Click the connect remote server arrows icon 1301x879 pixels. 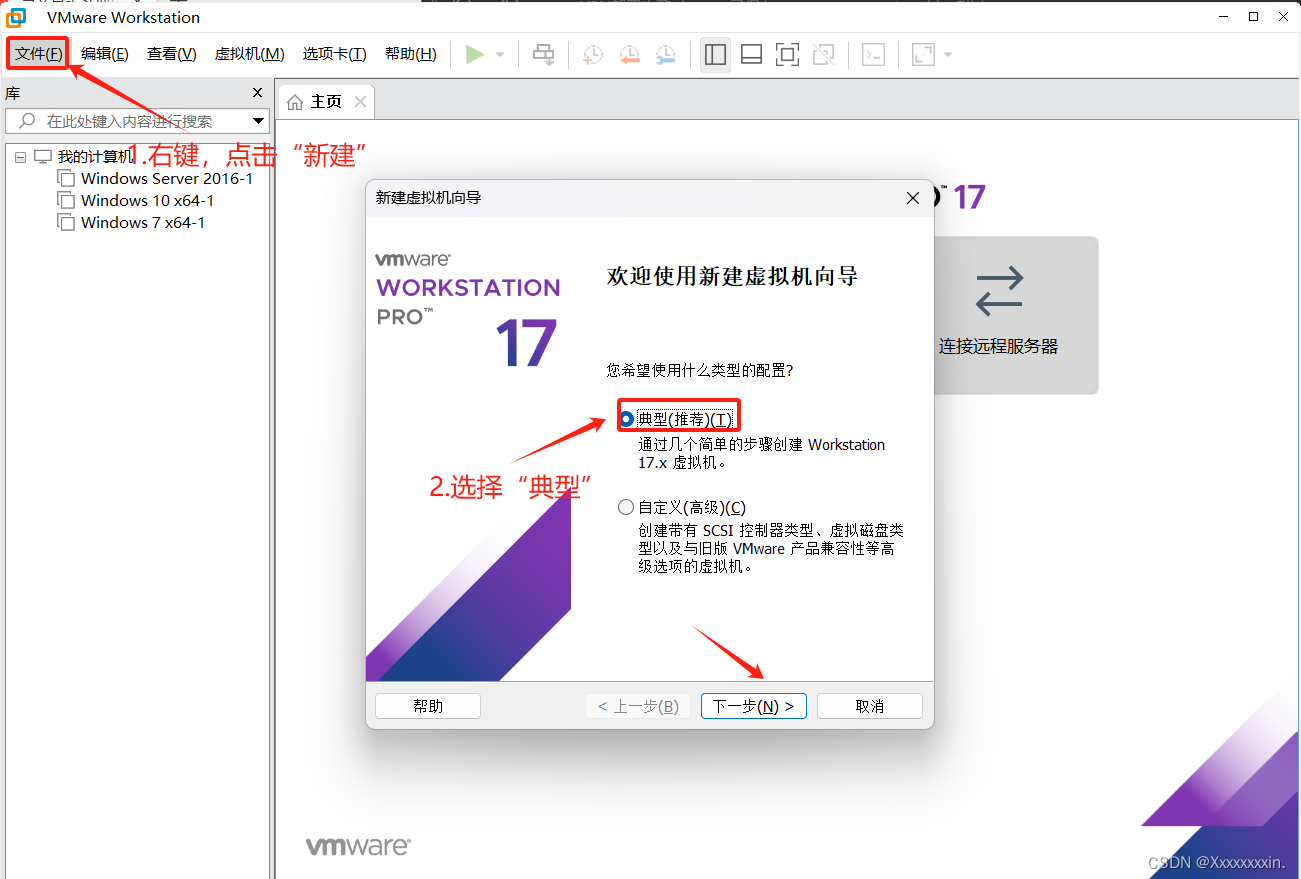[x=999, y=290]
